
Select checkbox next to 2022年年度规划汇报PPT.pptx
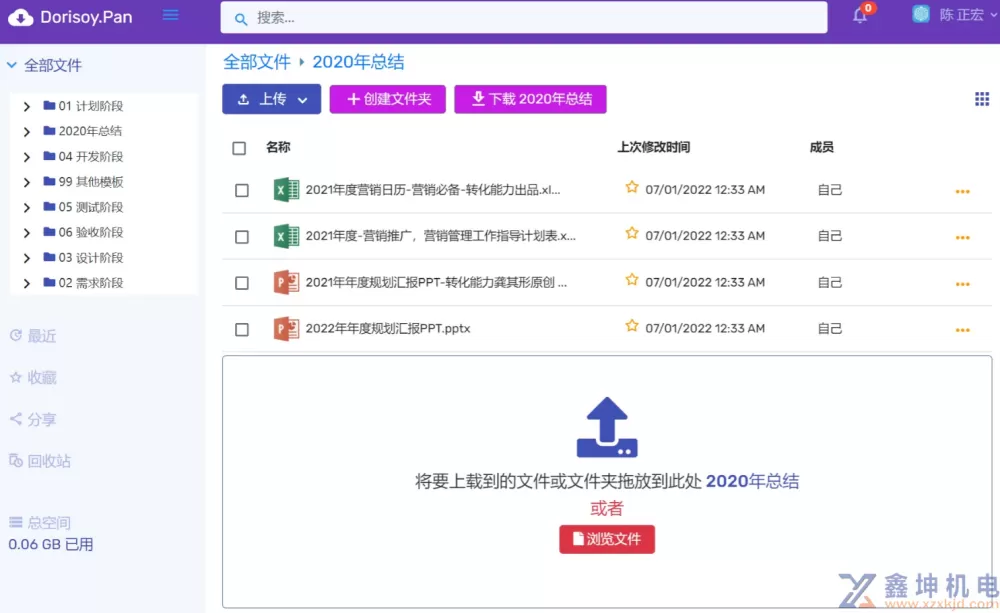242,330
